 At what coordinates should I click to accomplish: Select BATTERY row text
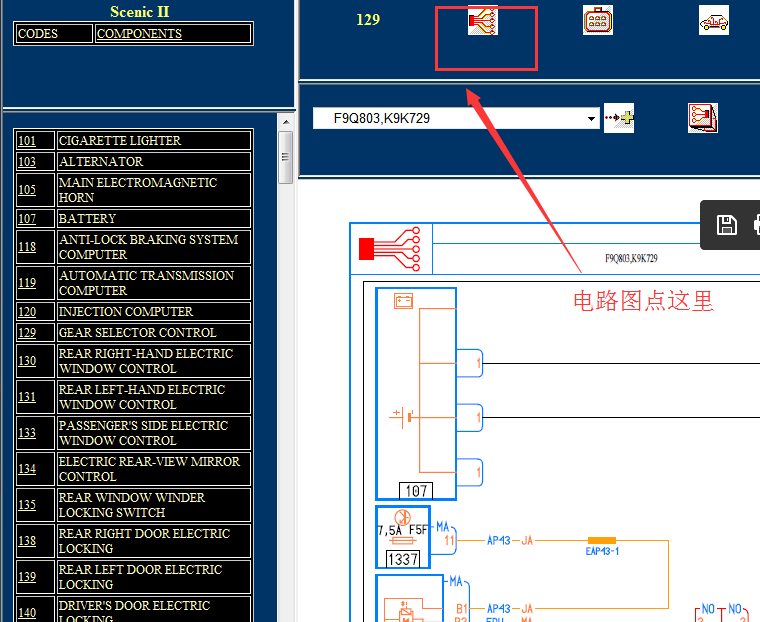[x=87, y=219]
